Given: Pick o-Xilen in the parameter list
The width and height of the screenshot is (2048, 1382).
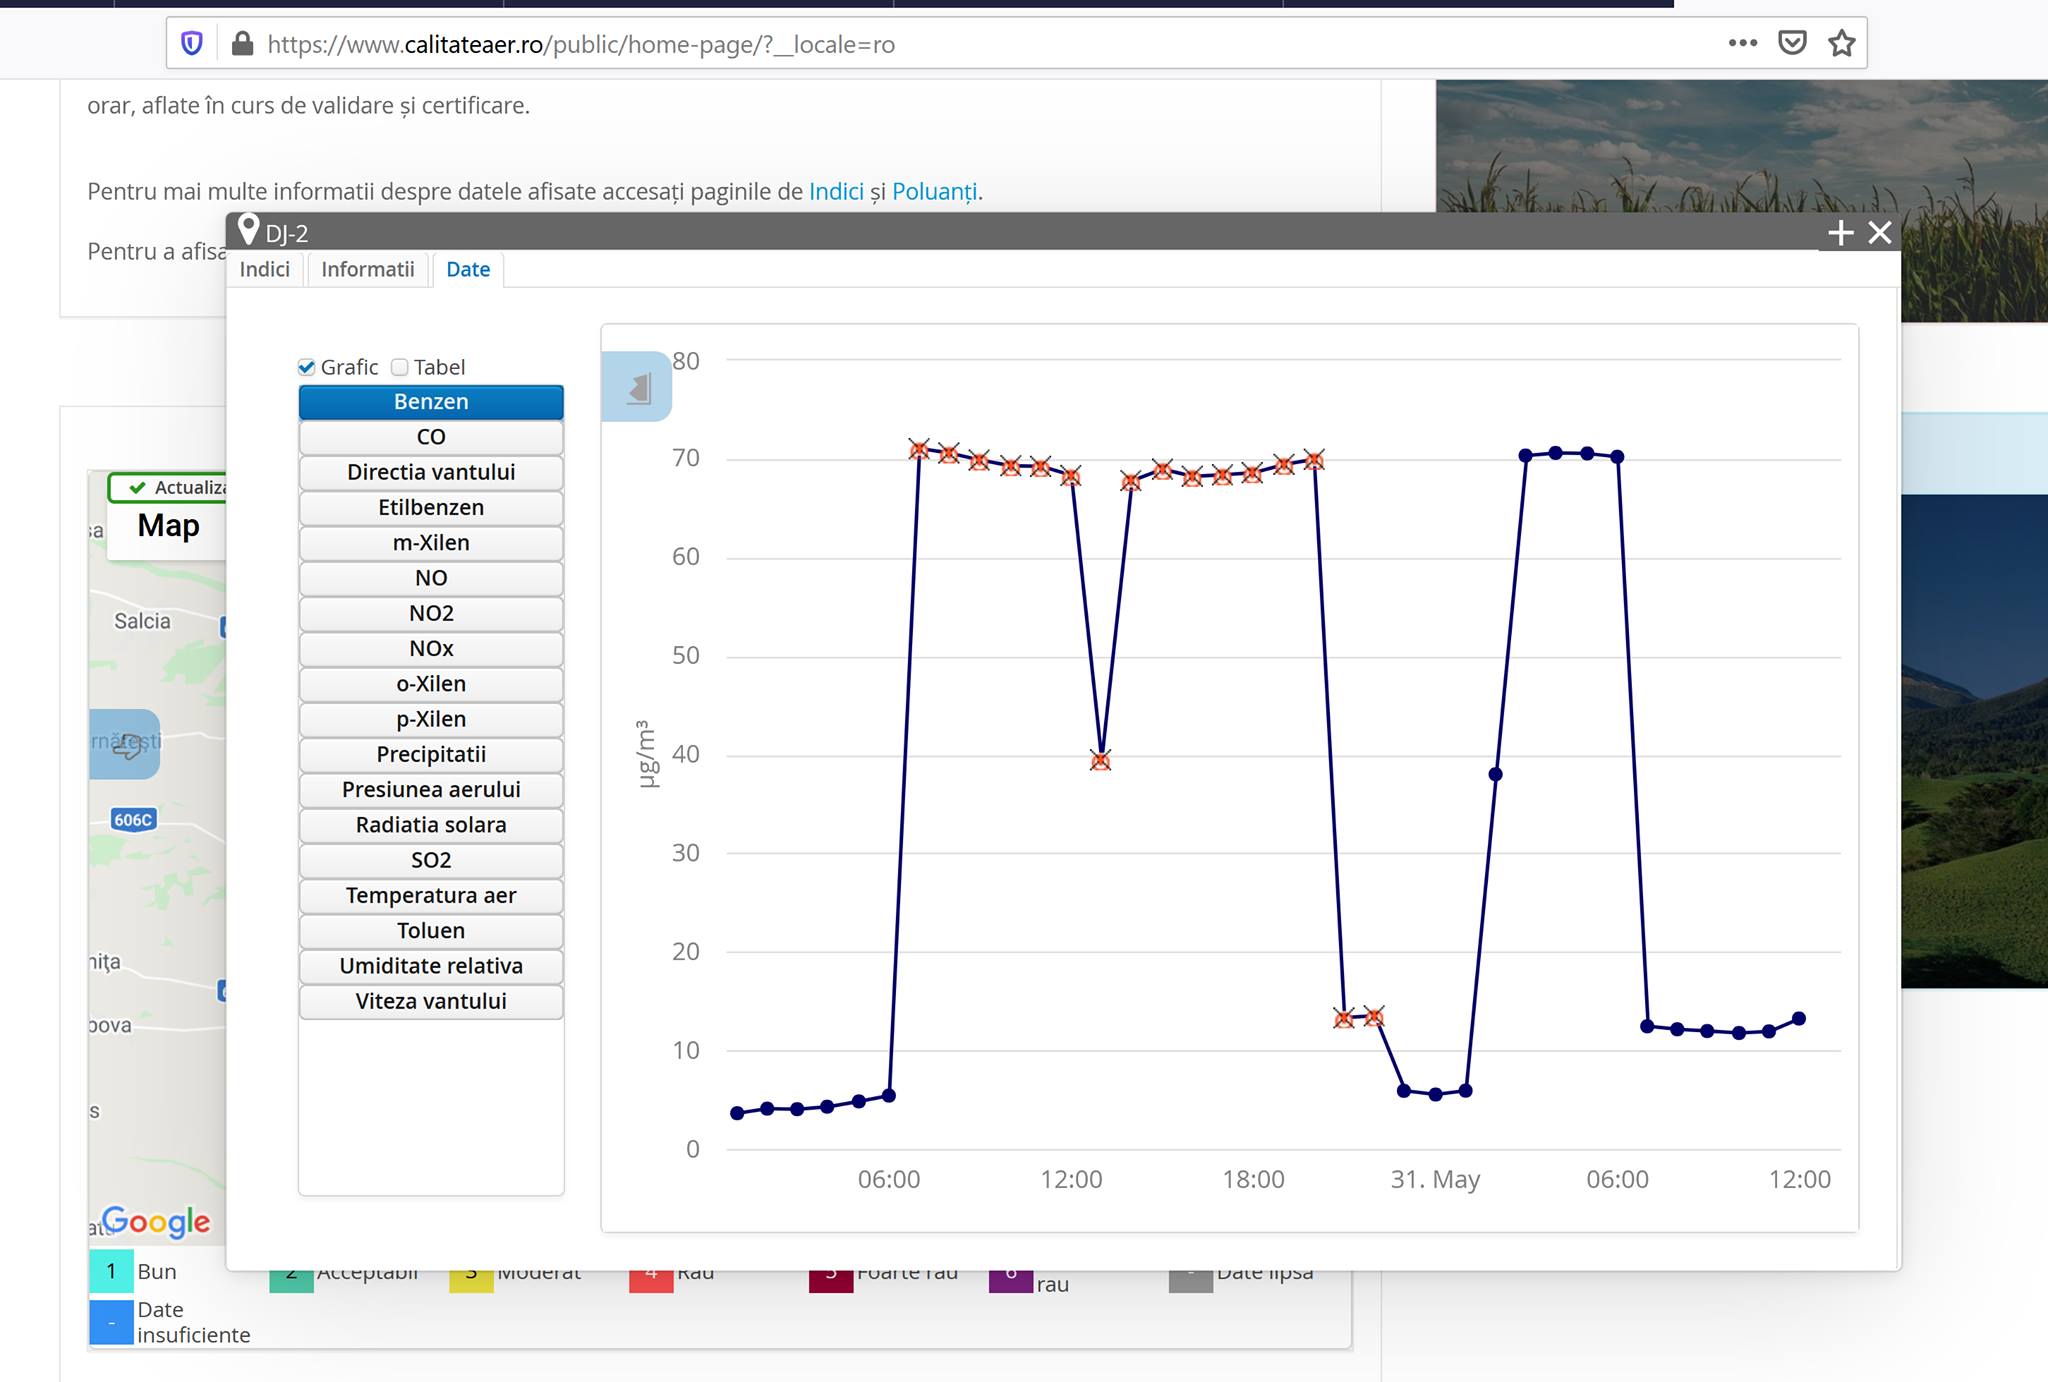Looking at the screenshot, I should coord(431,684).
